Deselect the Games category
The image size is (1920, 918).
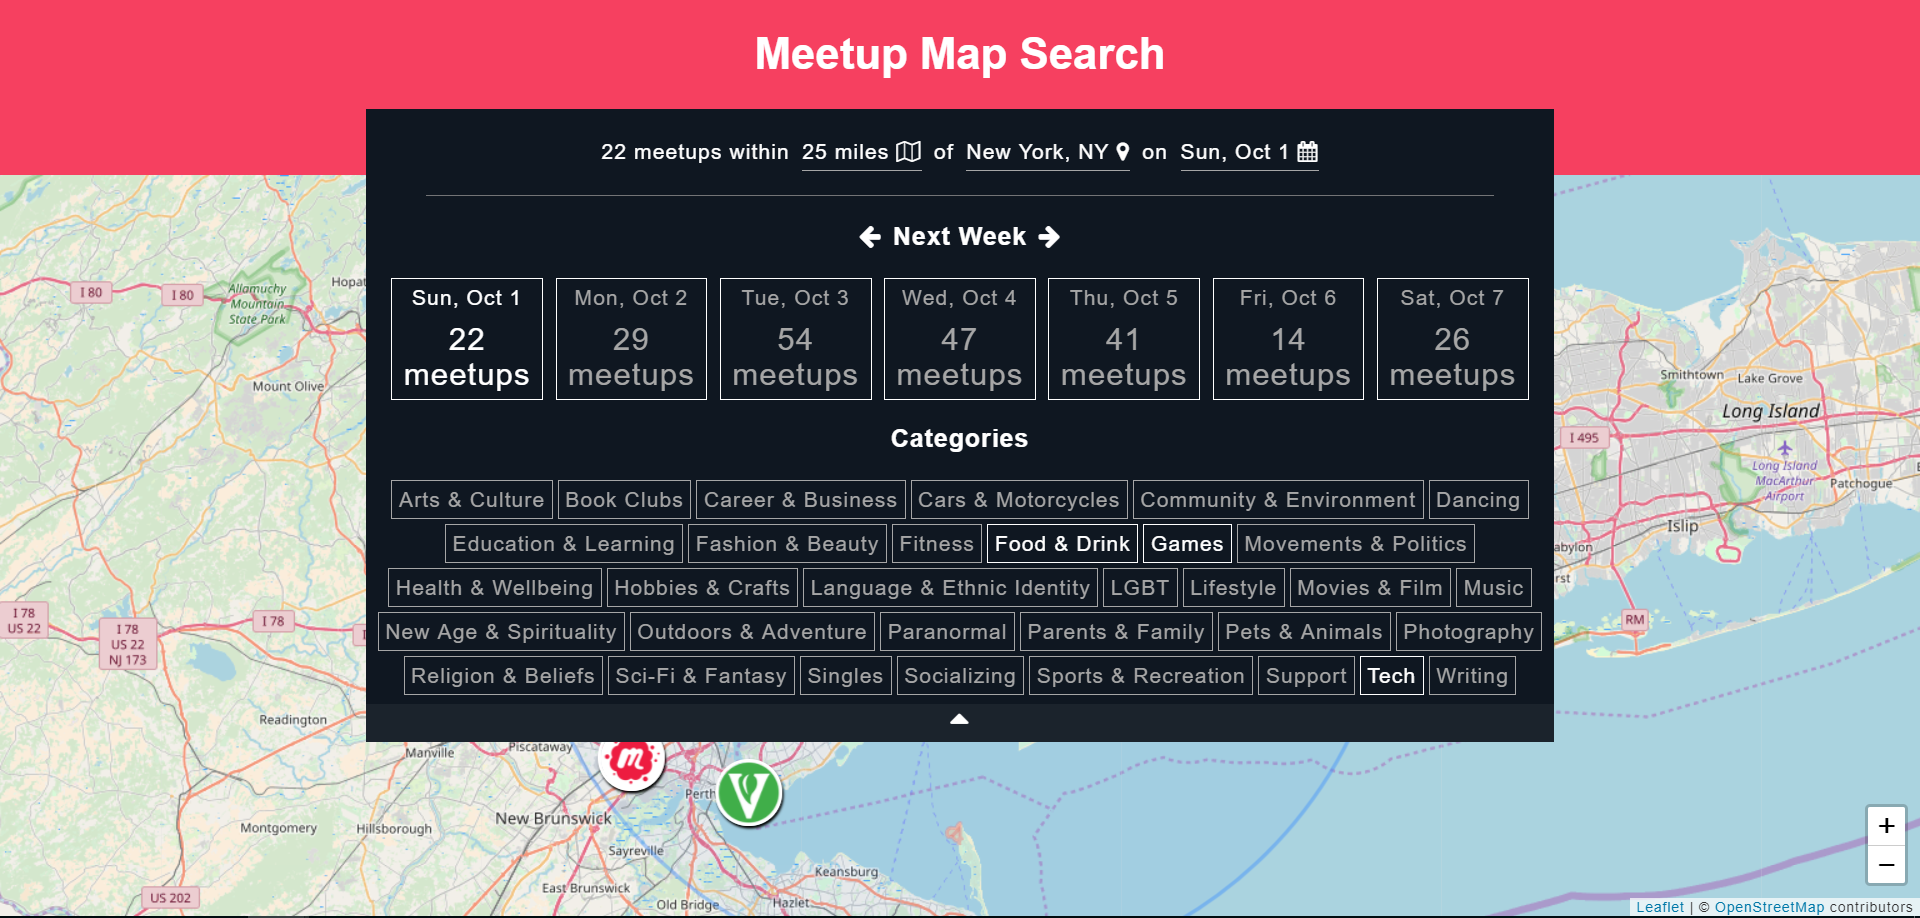1187,544
